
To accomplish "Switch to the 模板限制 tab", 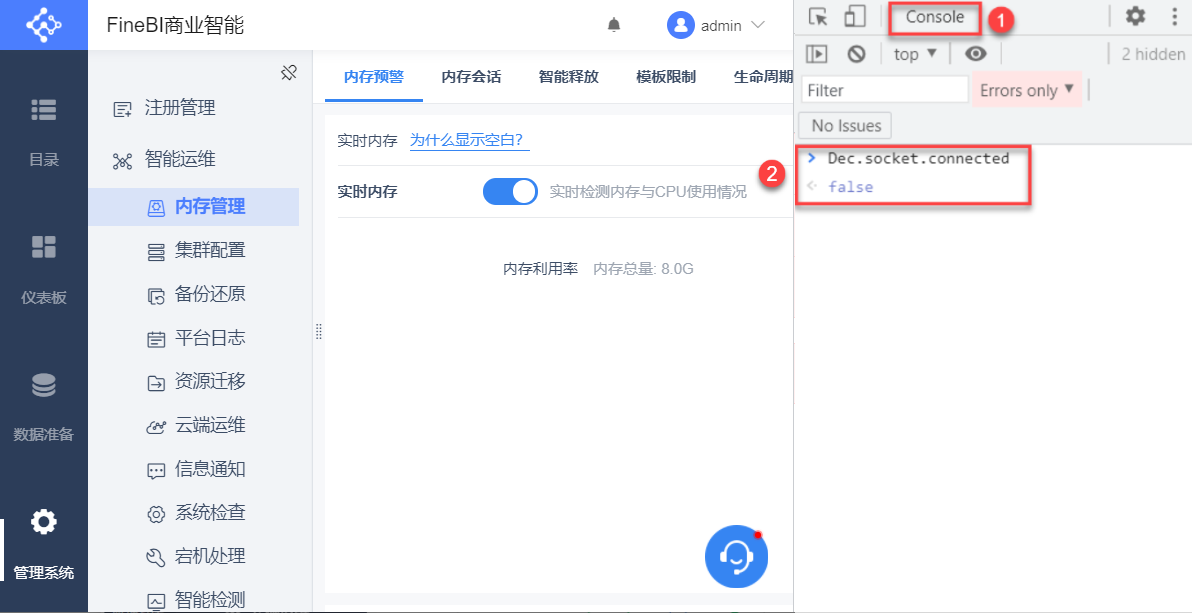I will [666, 77].
